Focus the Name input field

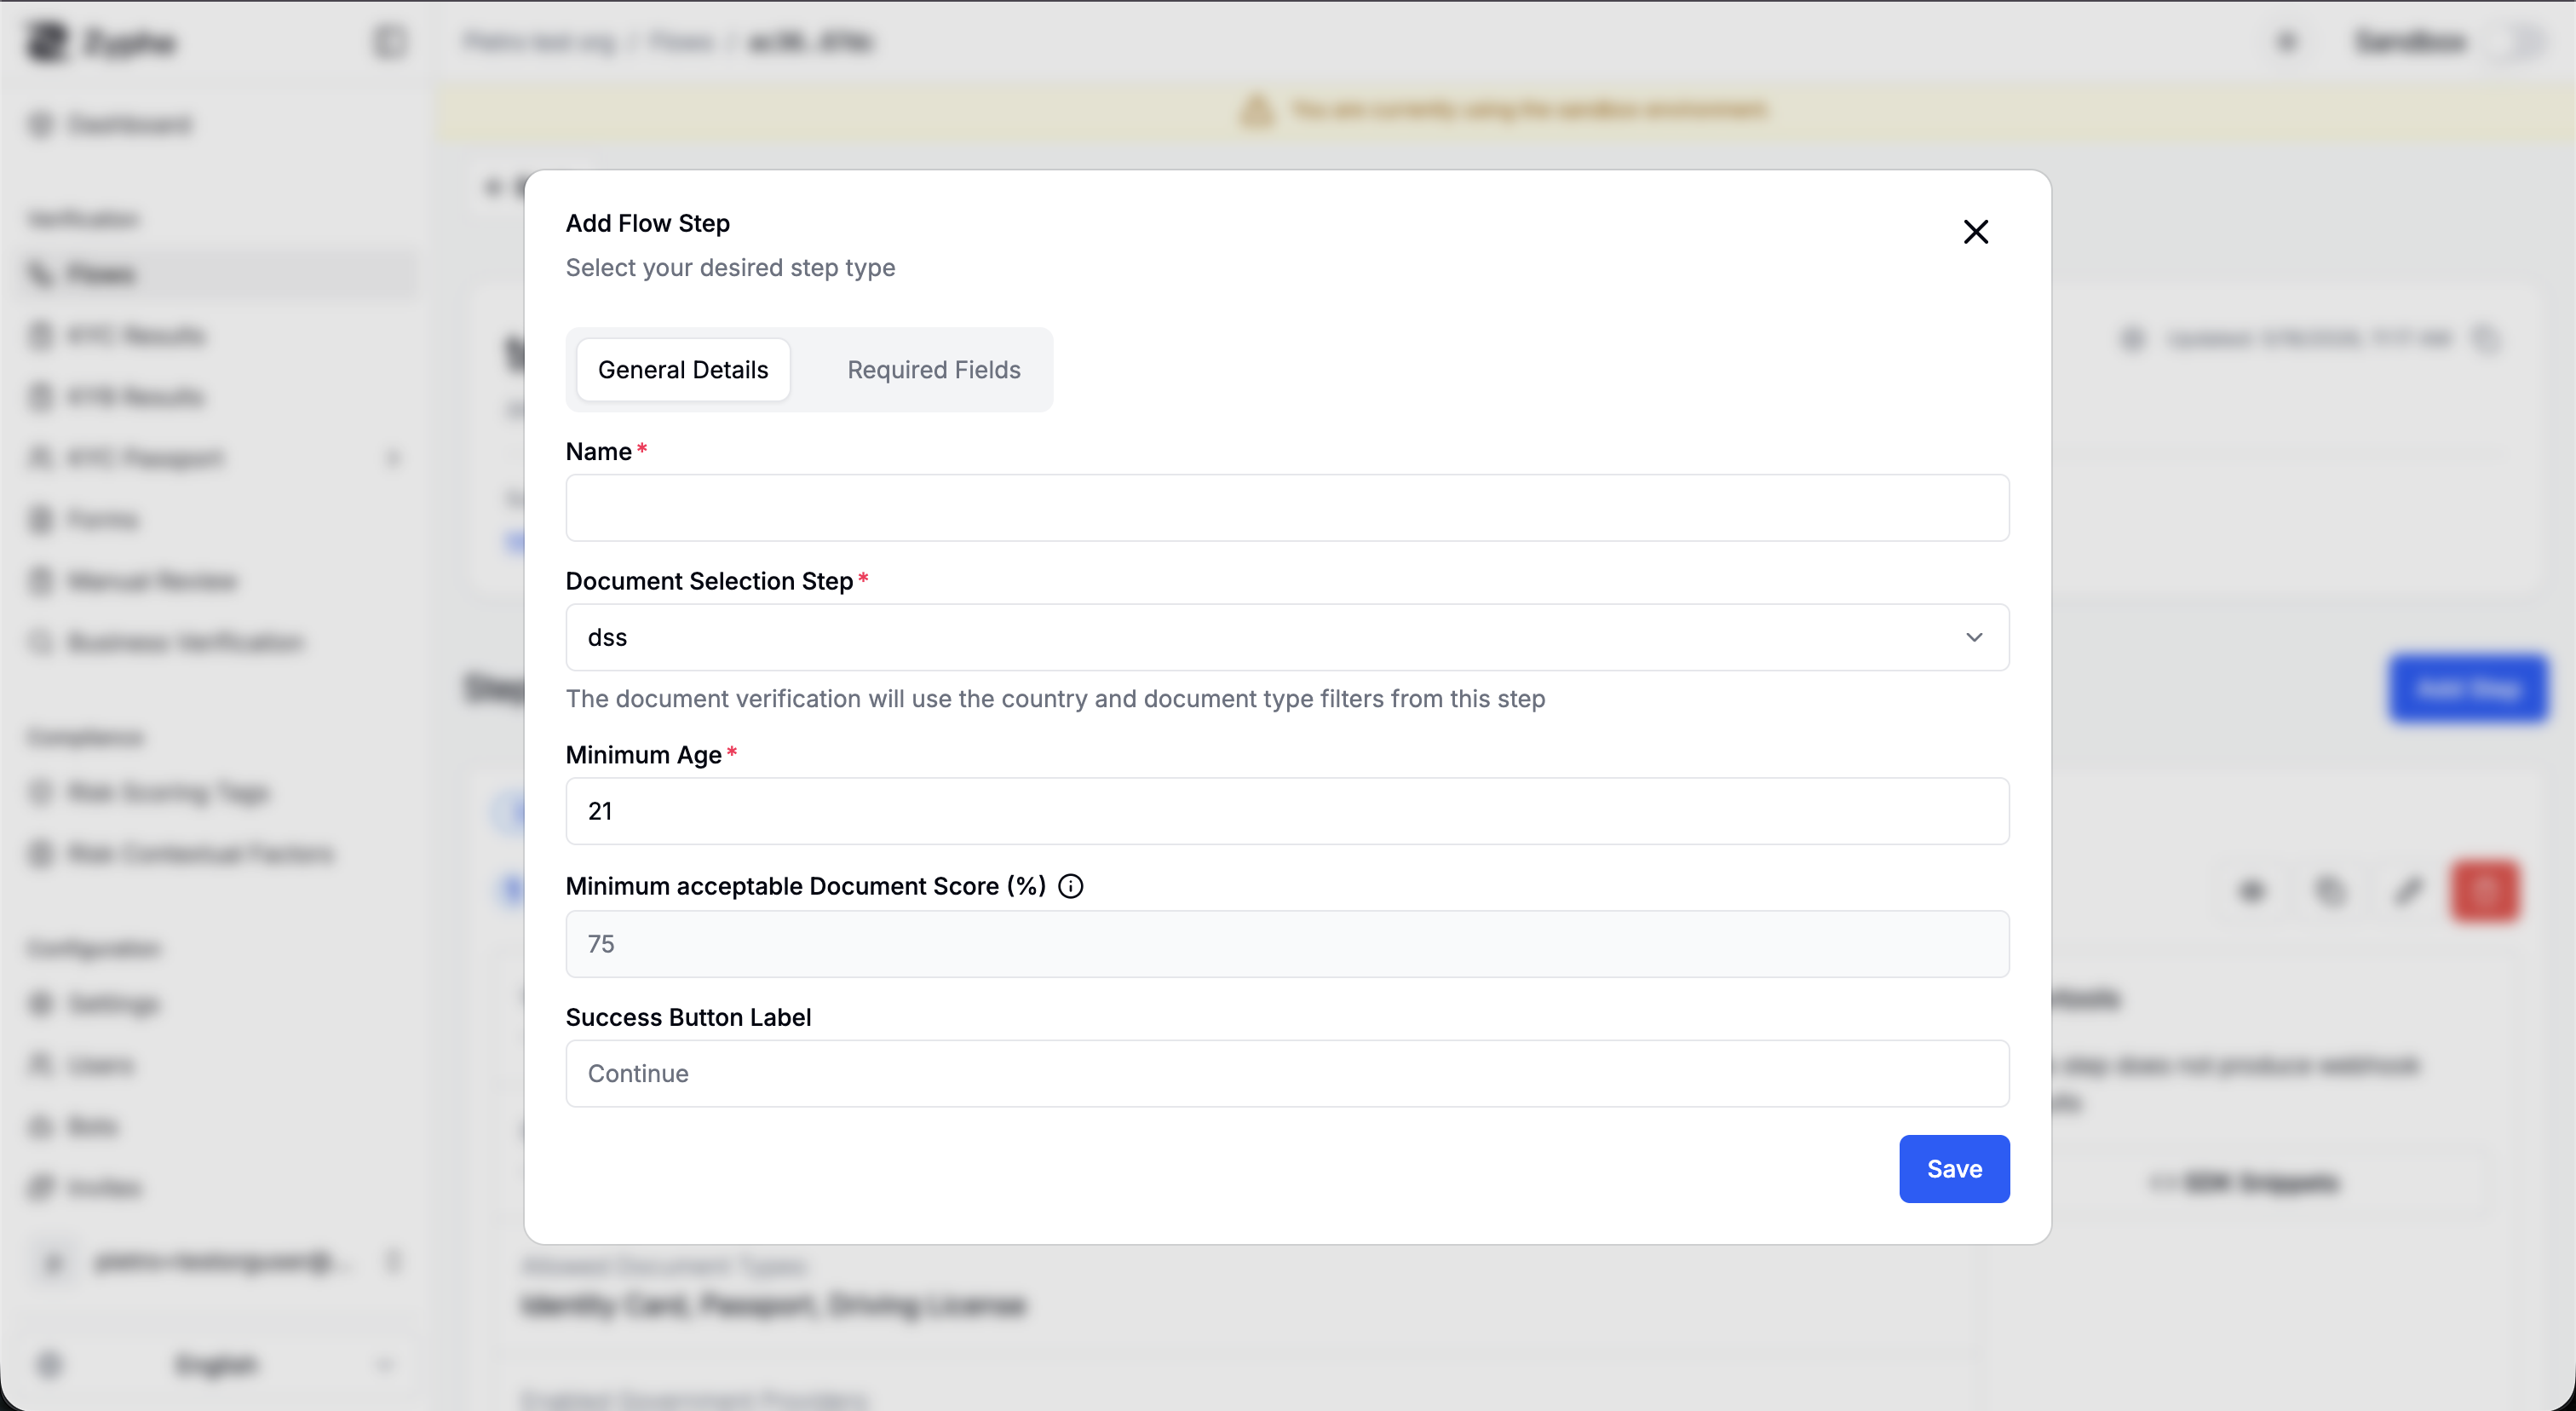(x=1287, y=508)
